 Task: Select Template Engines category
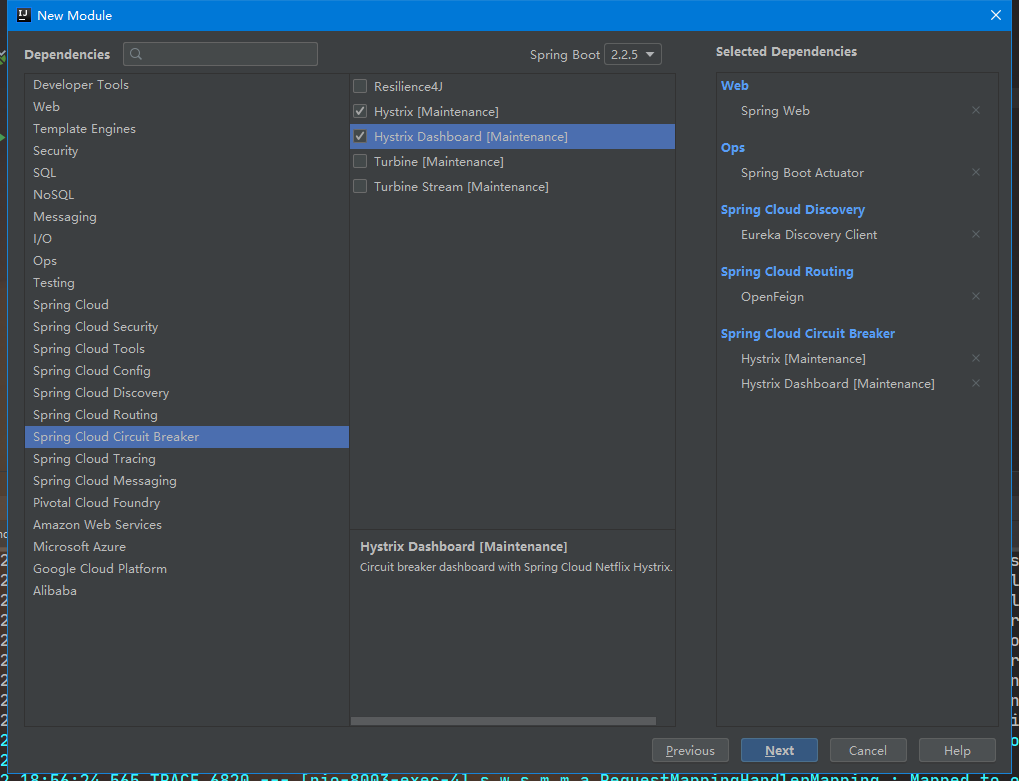[x=187, y=129]
